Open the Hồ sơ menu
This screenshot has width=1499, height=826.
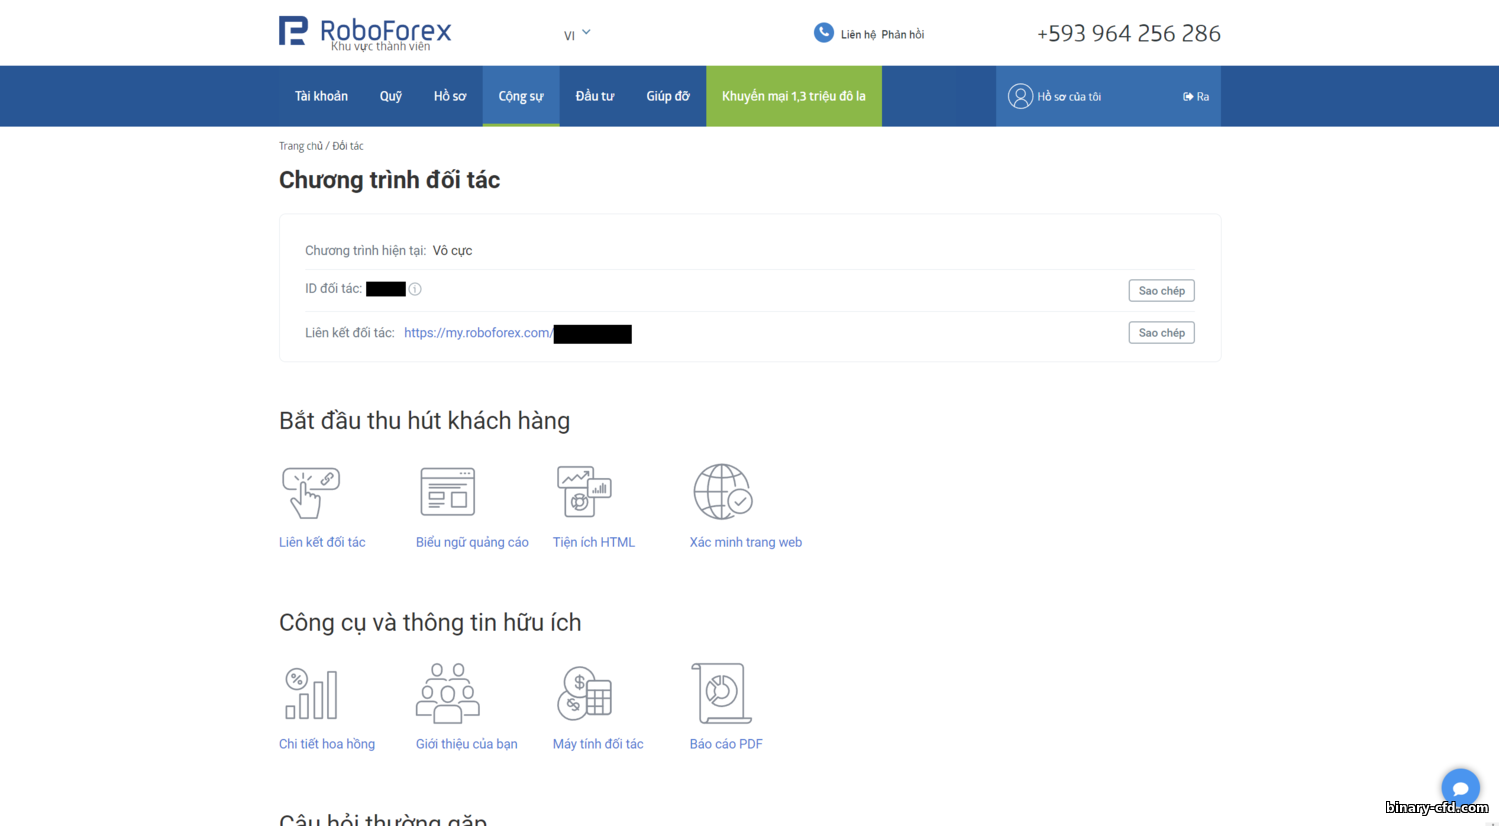(x=450, y=96)
